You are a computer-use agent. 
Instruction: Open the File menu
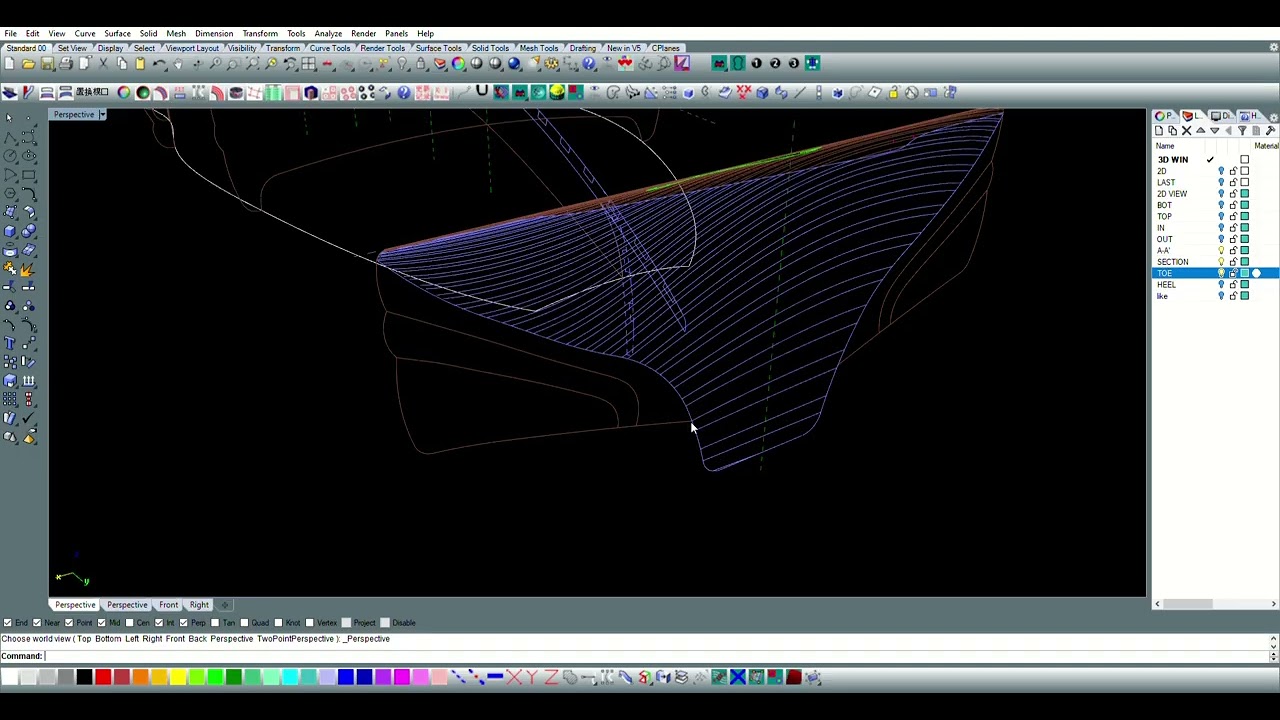tap(10, 34)
